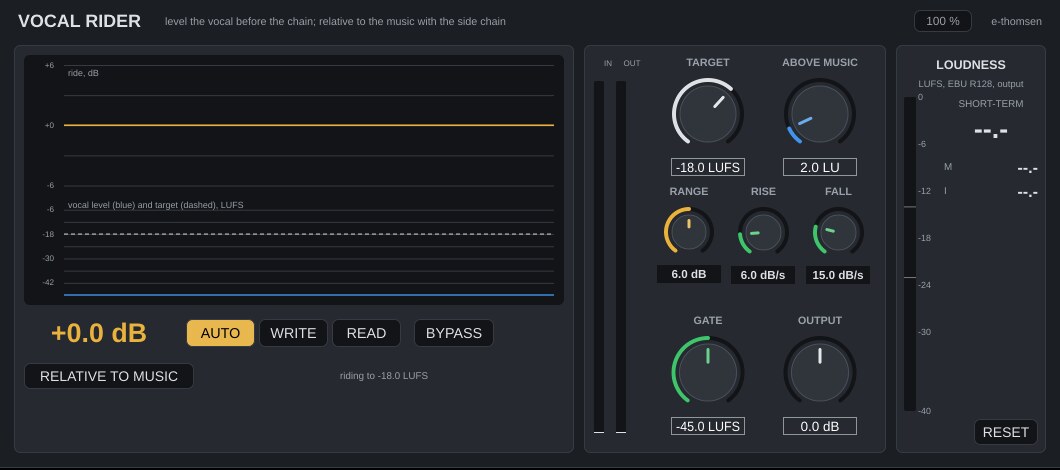1060x470 pixels.
Task: Click the 6.0 dB/s rise value
Action: [x=763, y=275]
